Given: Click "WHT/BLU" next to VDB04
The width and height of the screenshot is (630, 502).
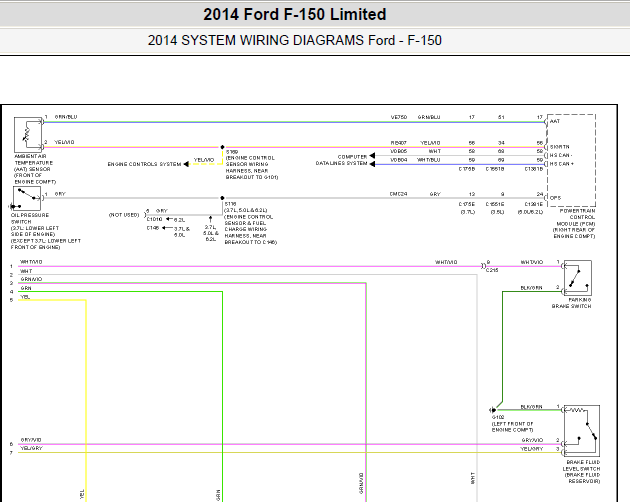Looking at the screenshot, I should click(429, 160).
